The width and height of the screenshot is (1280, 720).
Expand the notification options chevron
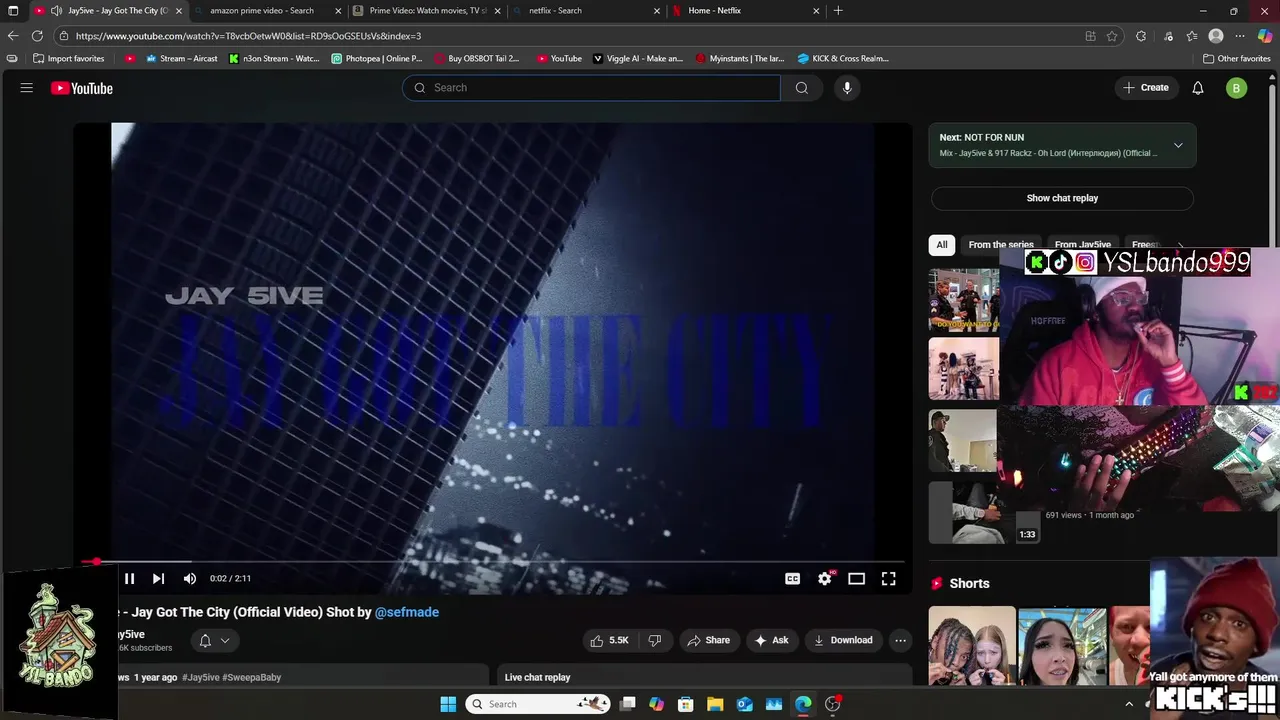pyautogui.click(x=225, y=641)
